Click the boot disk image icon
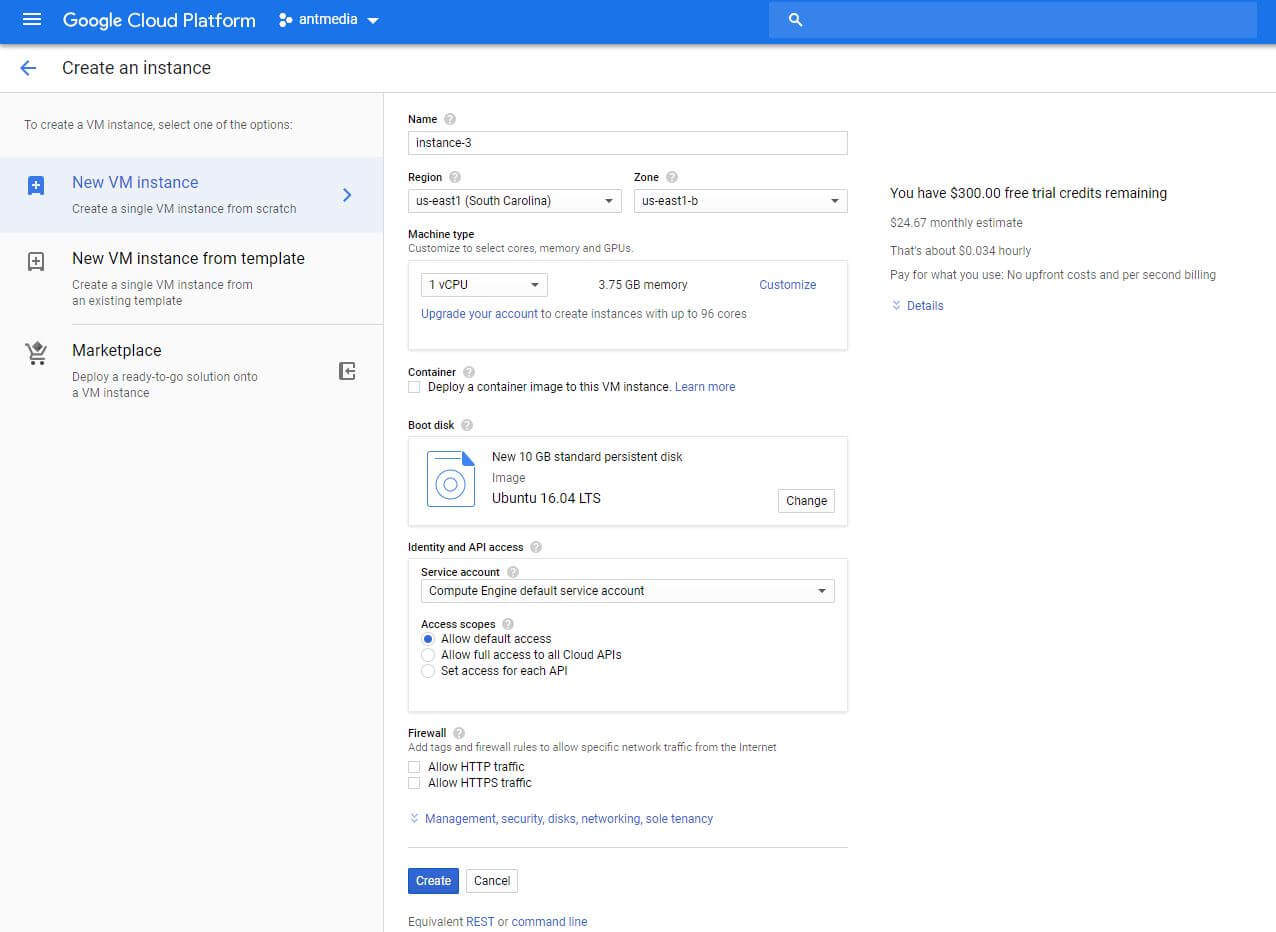 (451, 479)
